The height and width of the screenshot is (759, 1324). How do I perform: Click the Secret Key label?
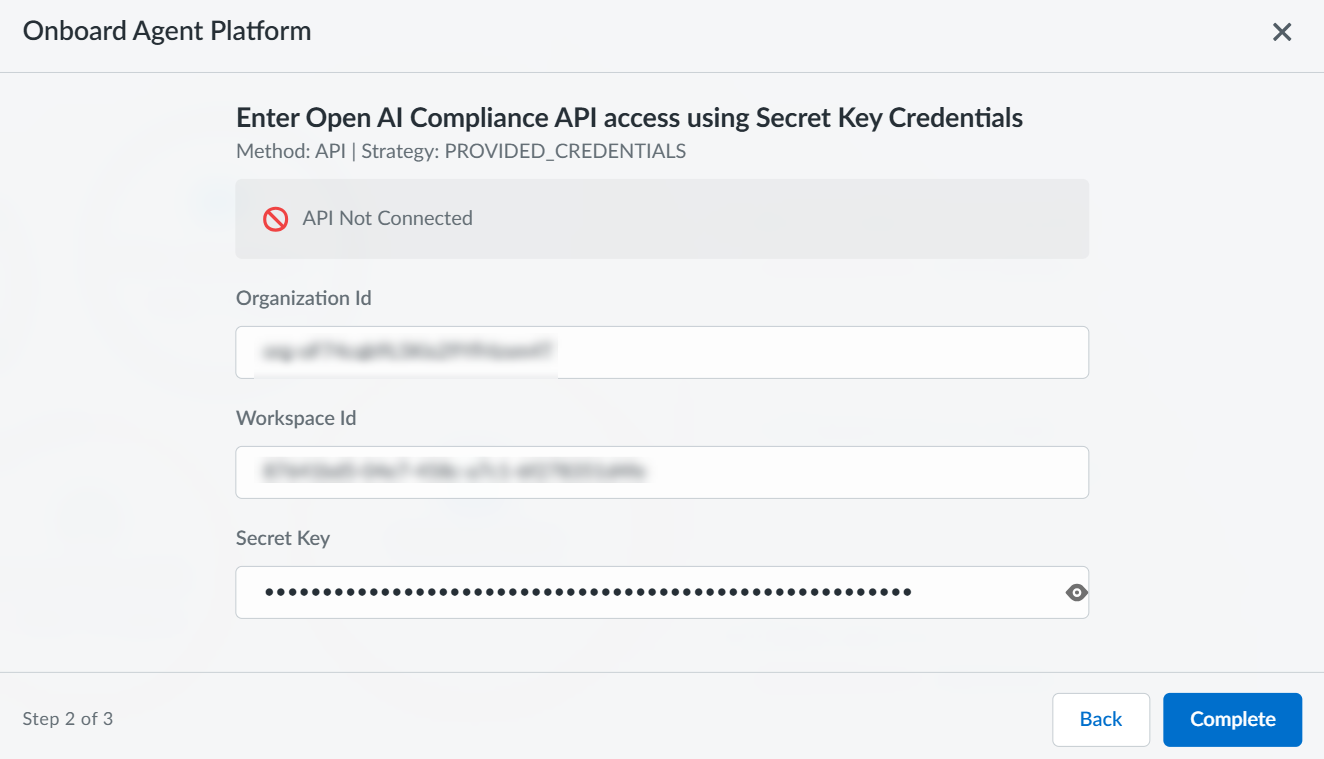click(x=283, y=538)
